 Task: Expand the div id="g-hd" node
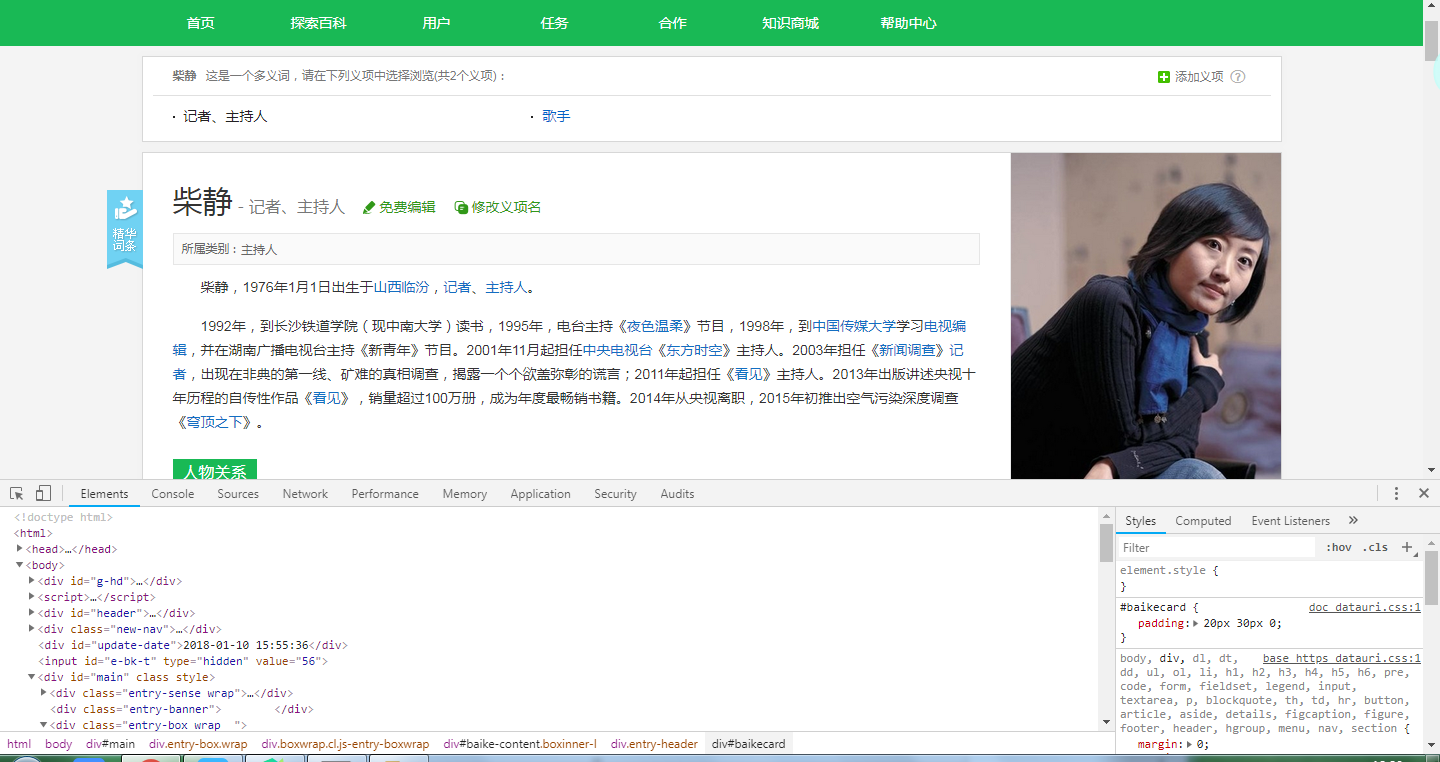coord(32,581)
